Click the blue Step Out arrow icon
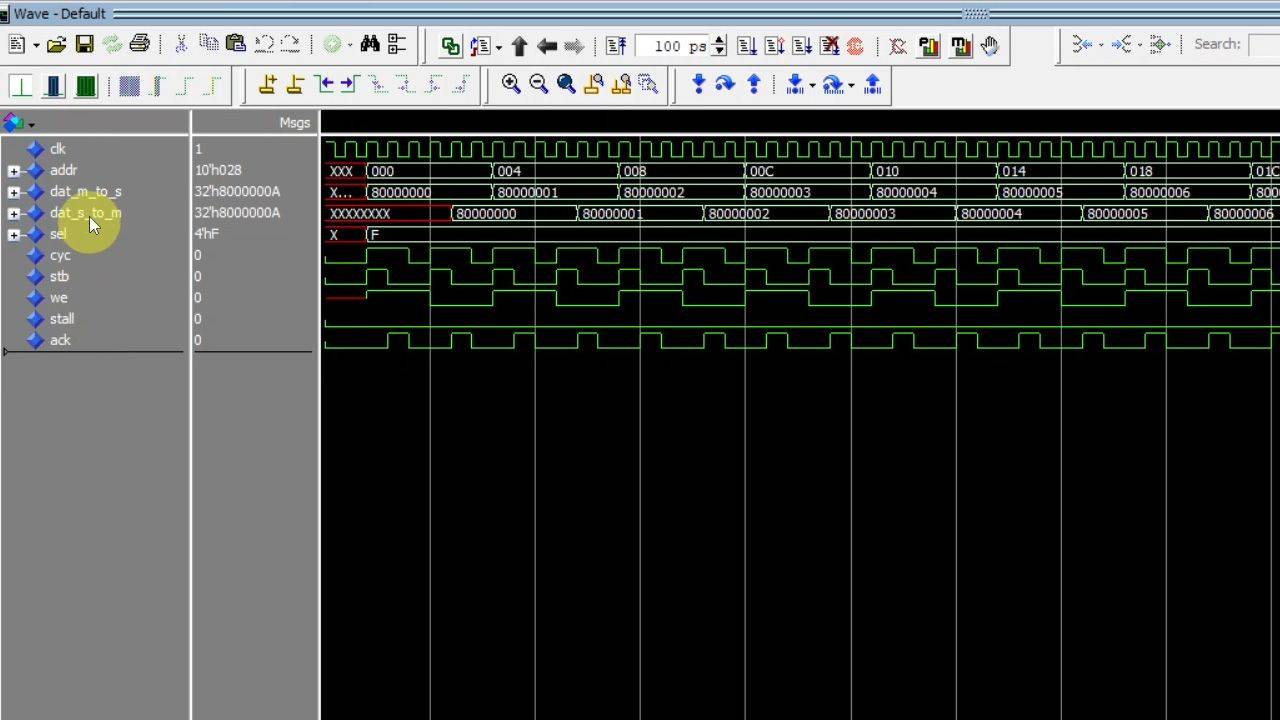The width and height of the screenshot is (1280, 720). (754, 84)
